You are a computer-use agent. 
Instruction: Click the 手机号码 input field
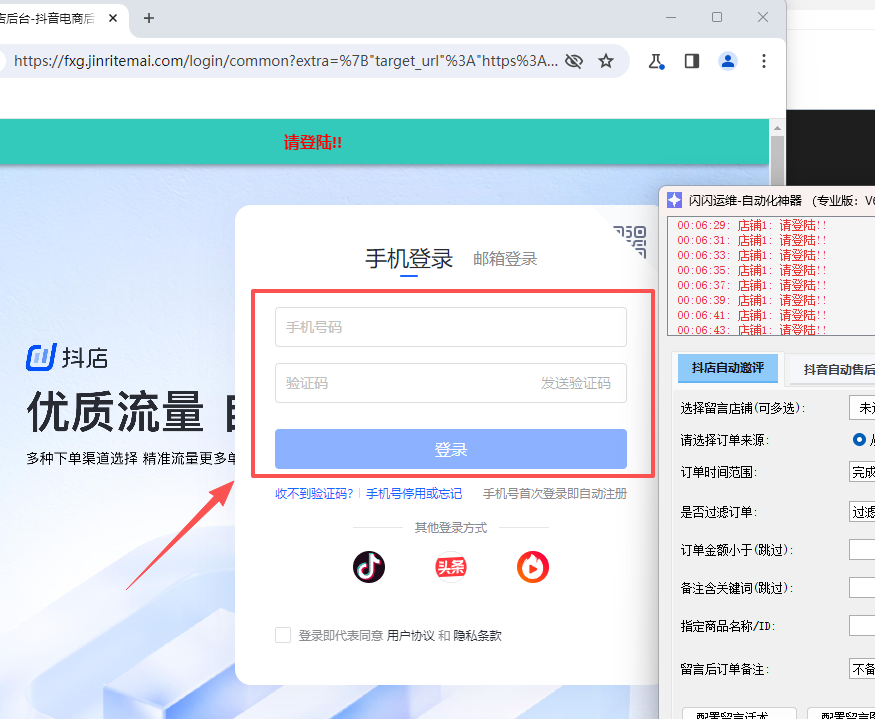[451, 327]
